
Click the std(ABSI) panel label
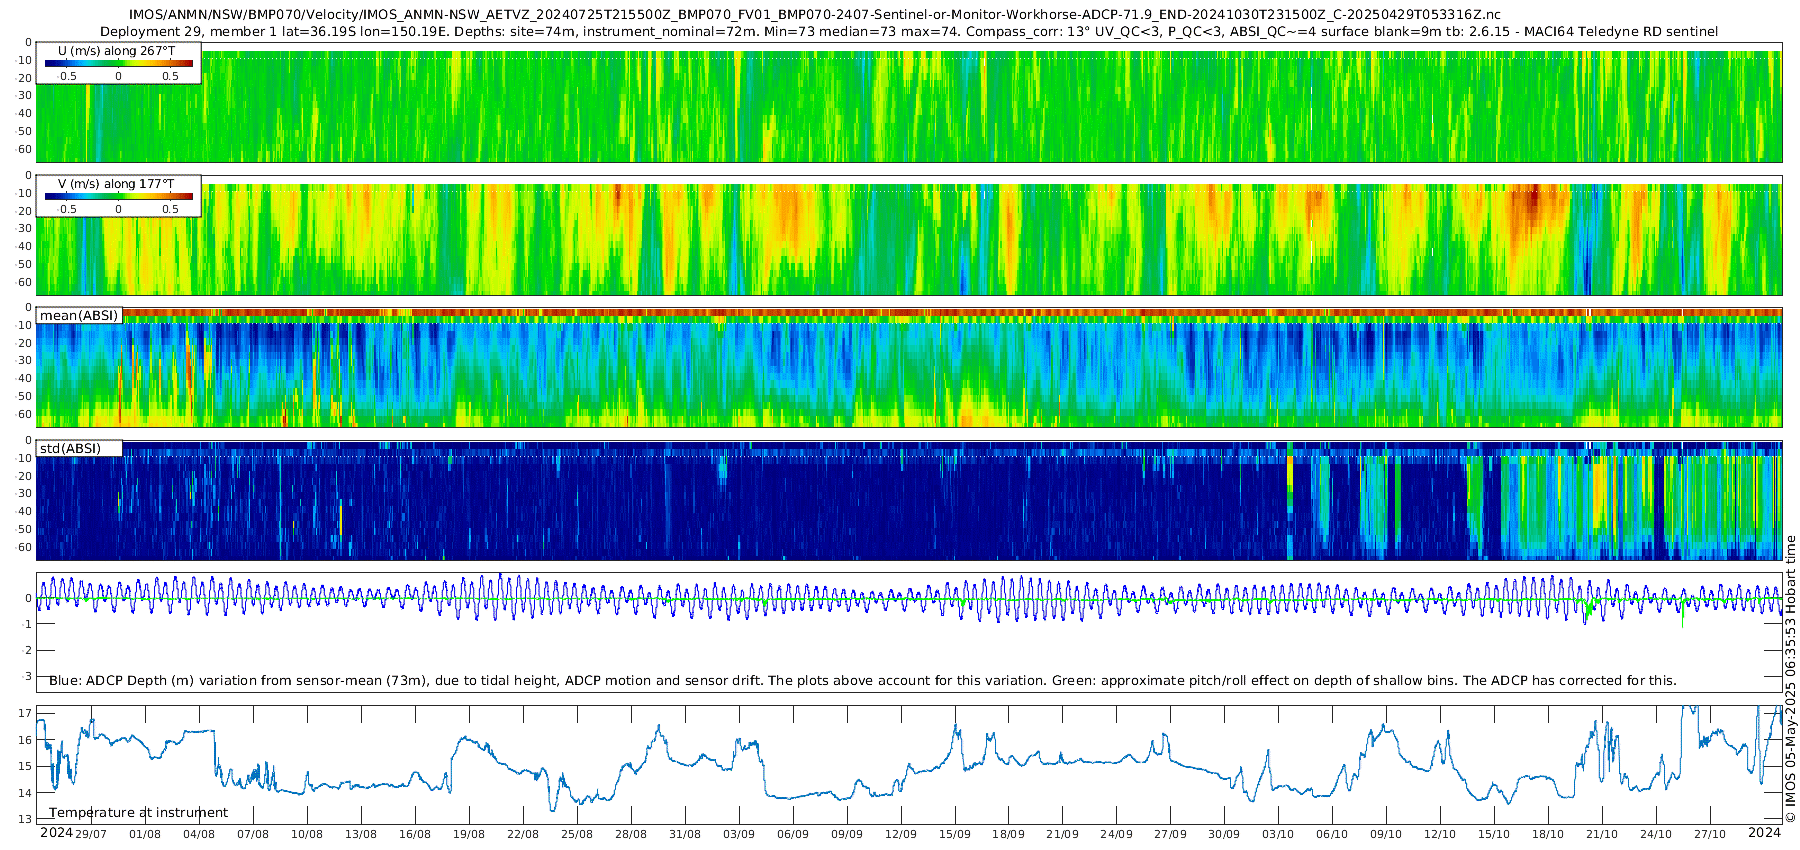pos(70,448)
